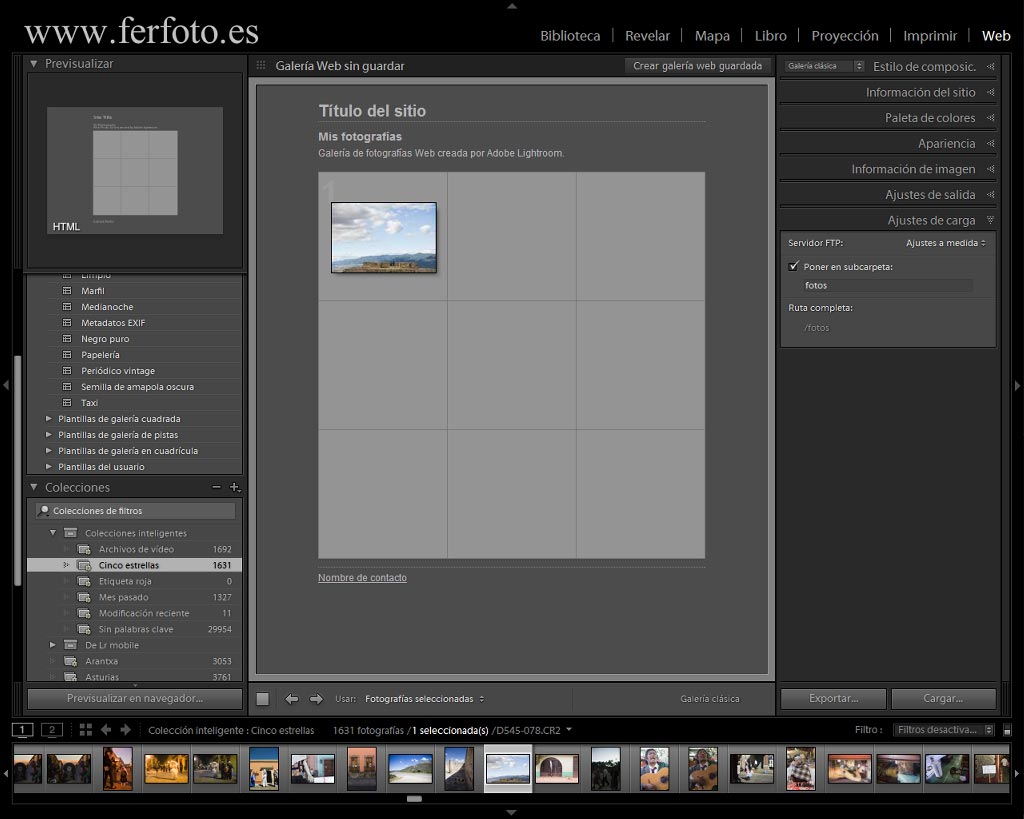This screenshot has height=819, width=1024.
Task: Add a new collection with plus icon
Action: pos(234,487)
